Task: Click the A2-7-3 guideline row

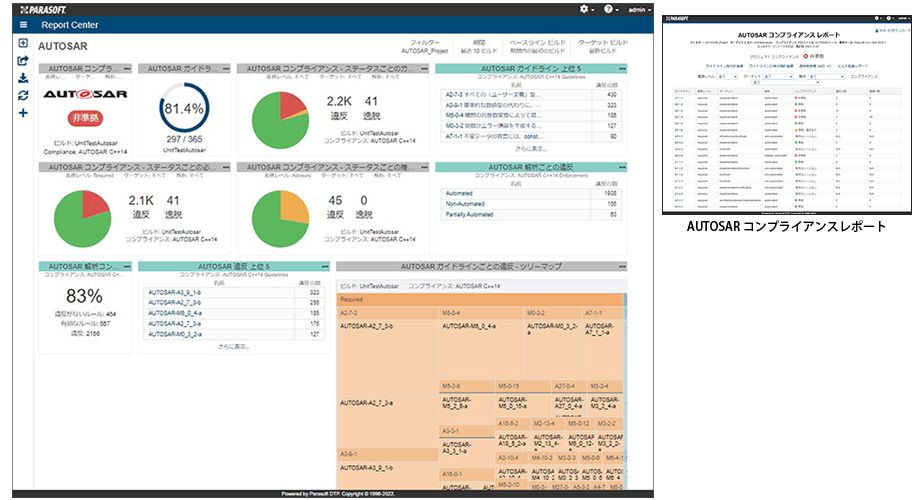Action: click(530, 94)
